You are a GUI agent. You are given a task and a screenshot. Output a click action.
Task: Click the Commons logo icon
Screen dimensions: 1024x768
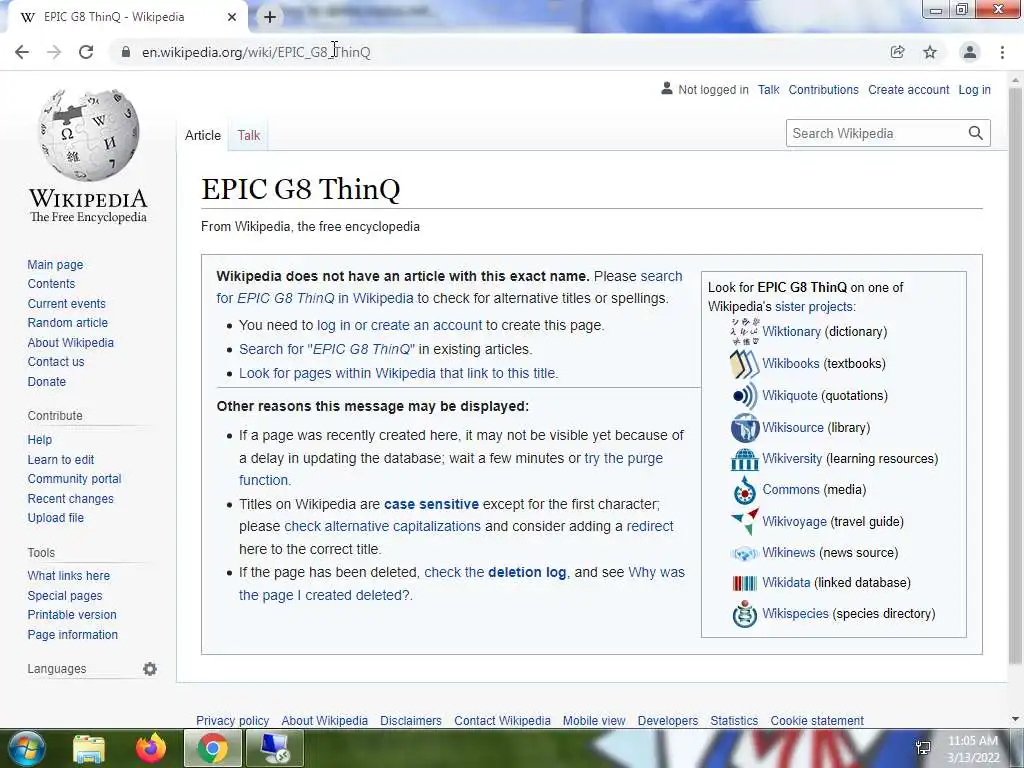click(x=744, y=490)
